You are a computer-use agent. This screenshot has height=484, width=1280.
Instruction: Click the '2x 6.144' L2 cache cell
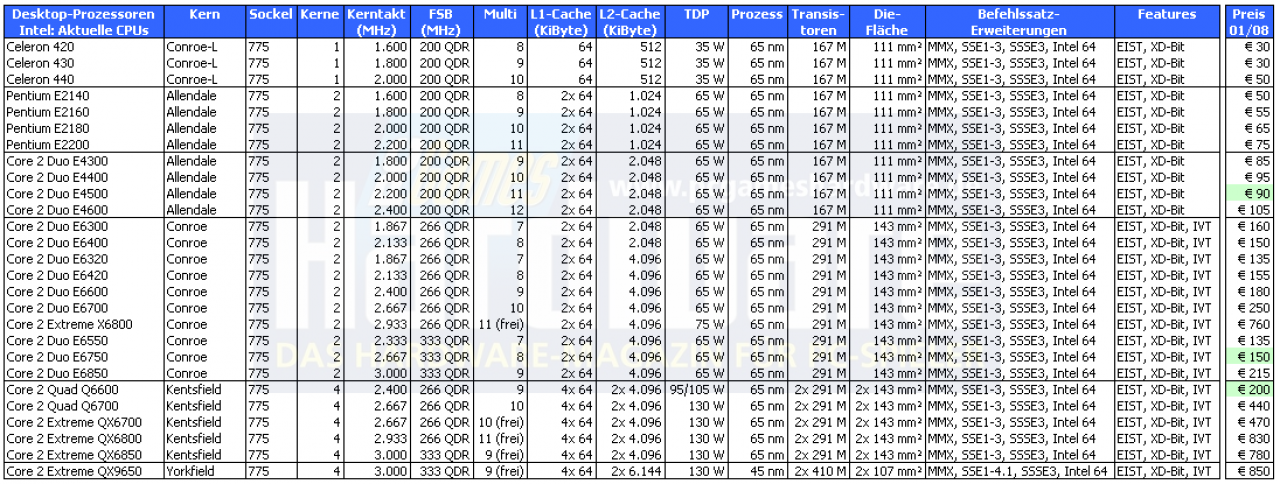630,471
